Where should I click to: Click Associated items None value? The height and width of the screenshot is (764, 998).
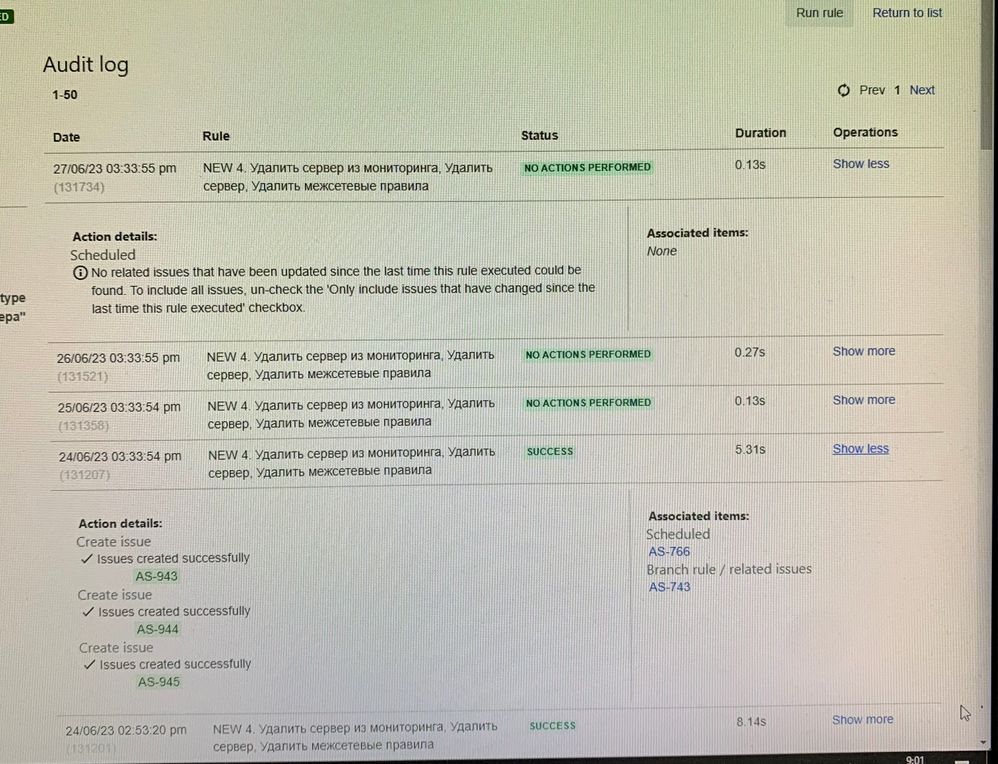pos(662,251)
